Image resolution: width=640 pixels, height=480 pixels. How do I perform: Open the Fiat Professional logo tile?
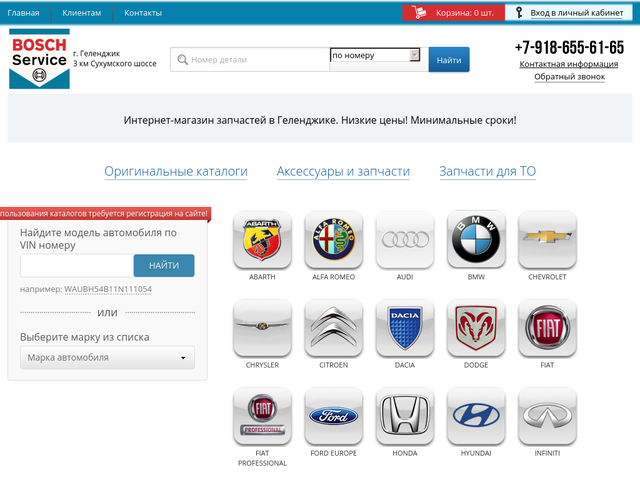tap(262, 416)
